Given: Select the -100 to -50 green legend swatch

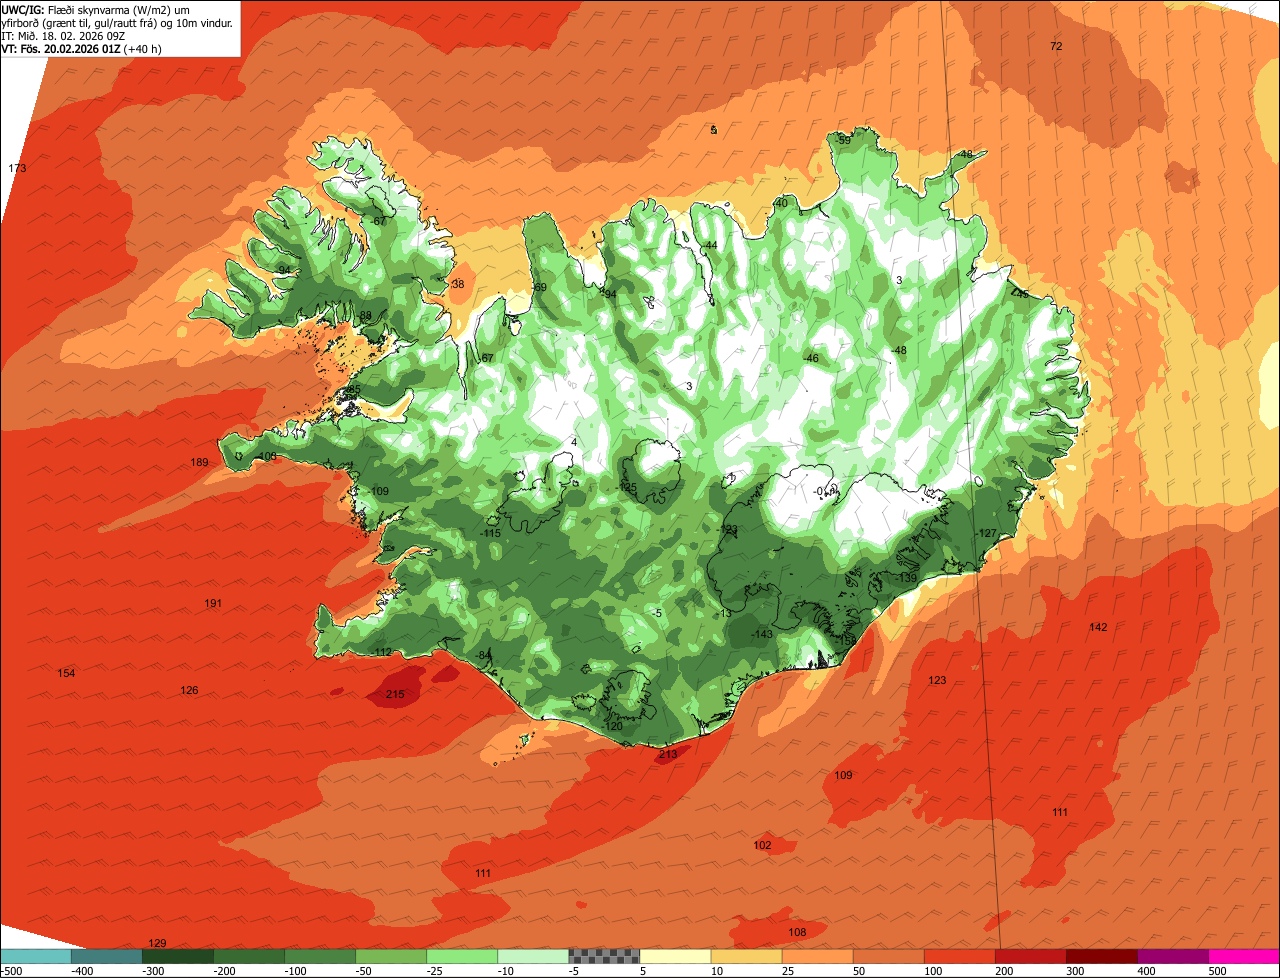Looking at the screenshot, I should [x=320, y=956].
